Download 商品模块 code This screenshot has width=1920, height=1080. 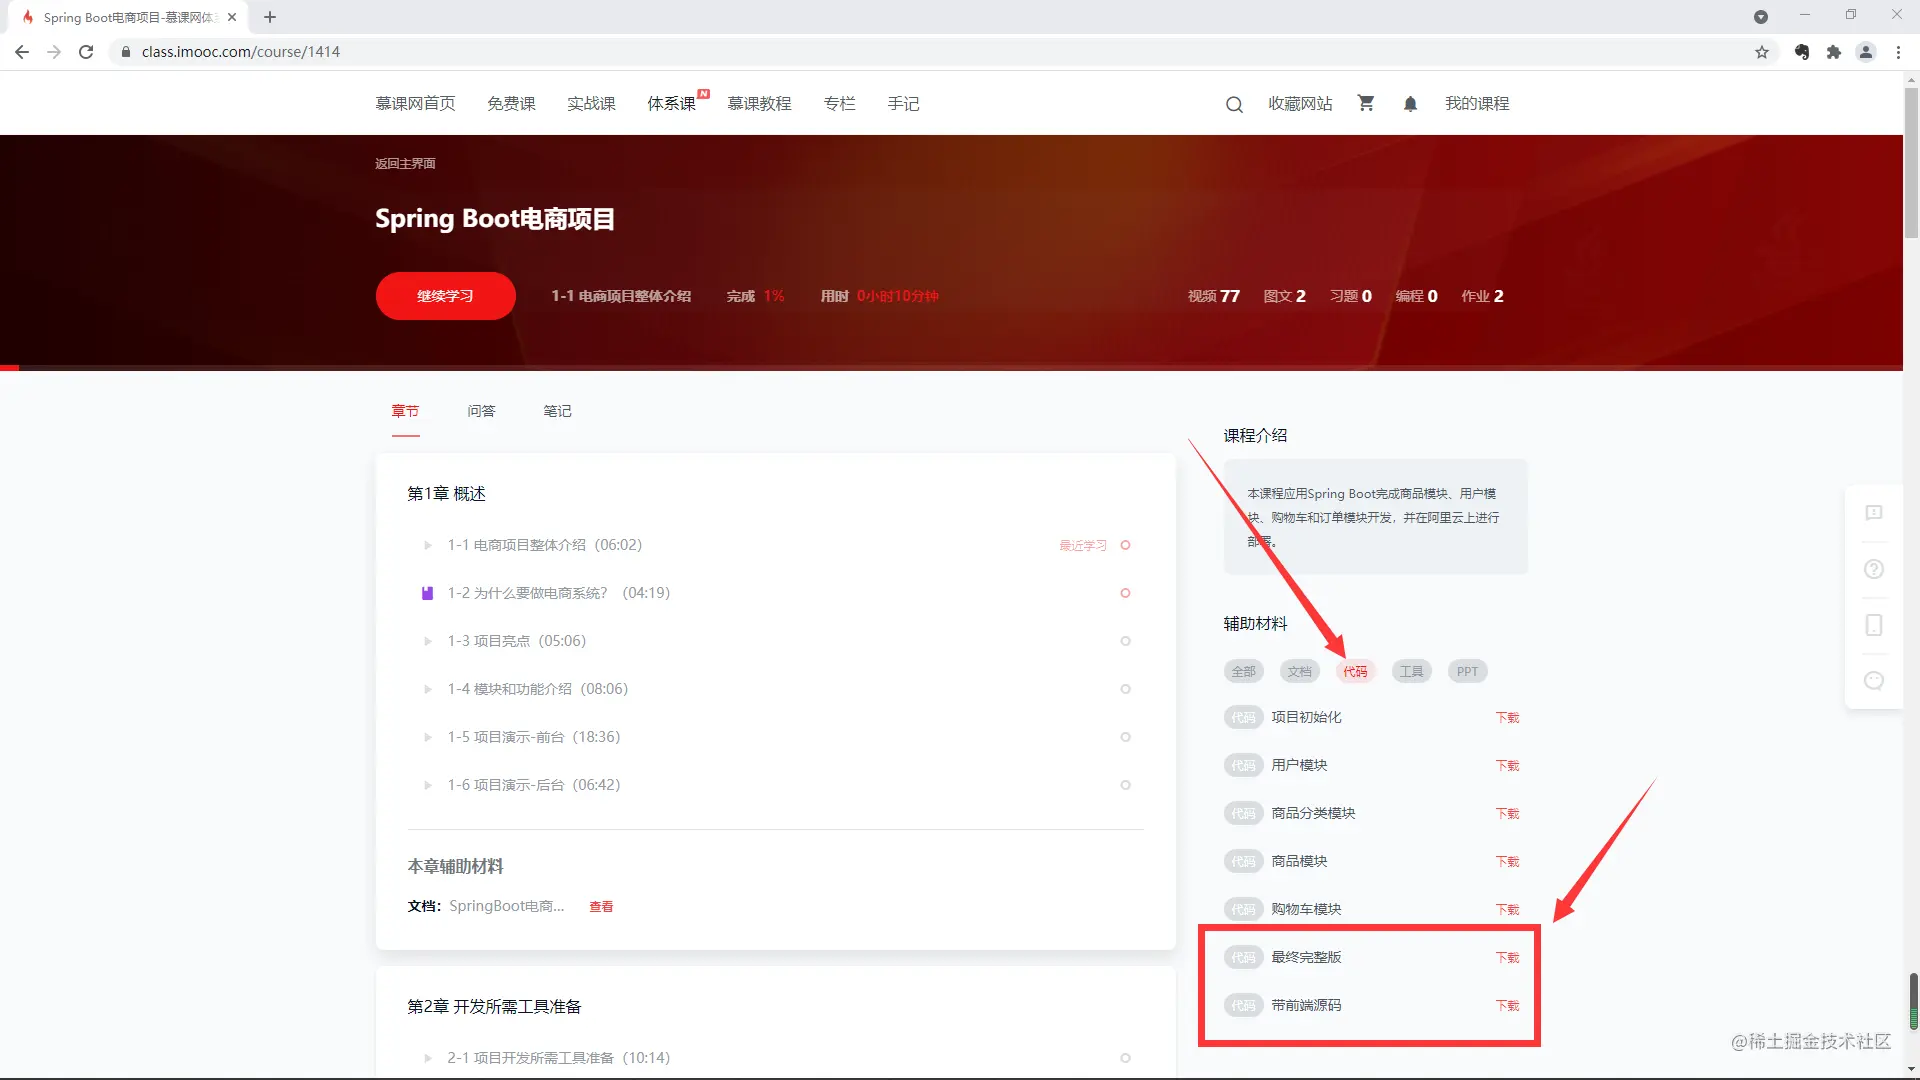click(x=1507, y=862)
